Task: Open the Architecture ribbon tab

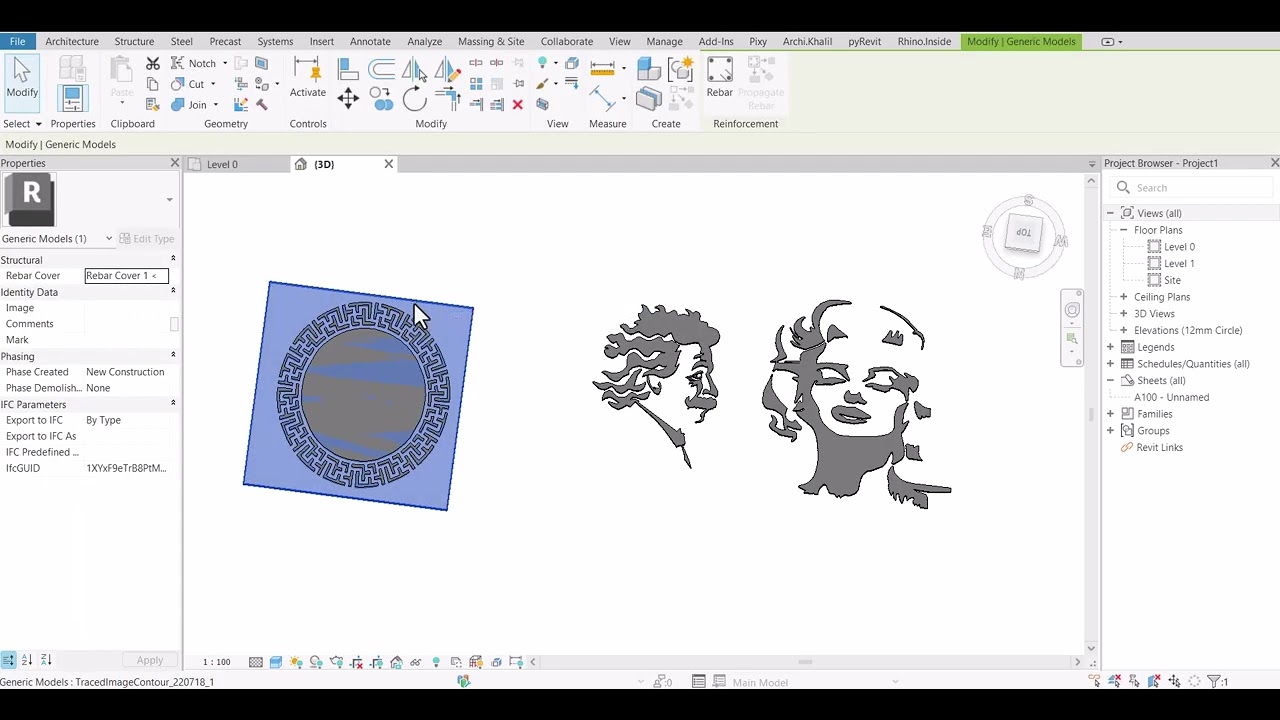Action: [x=72, y=41]
